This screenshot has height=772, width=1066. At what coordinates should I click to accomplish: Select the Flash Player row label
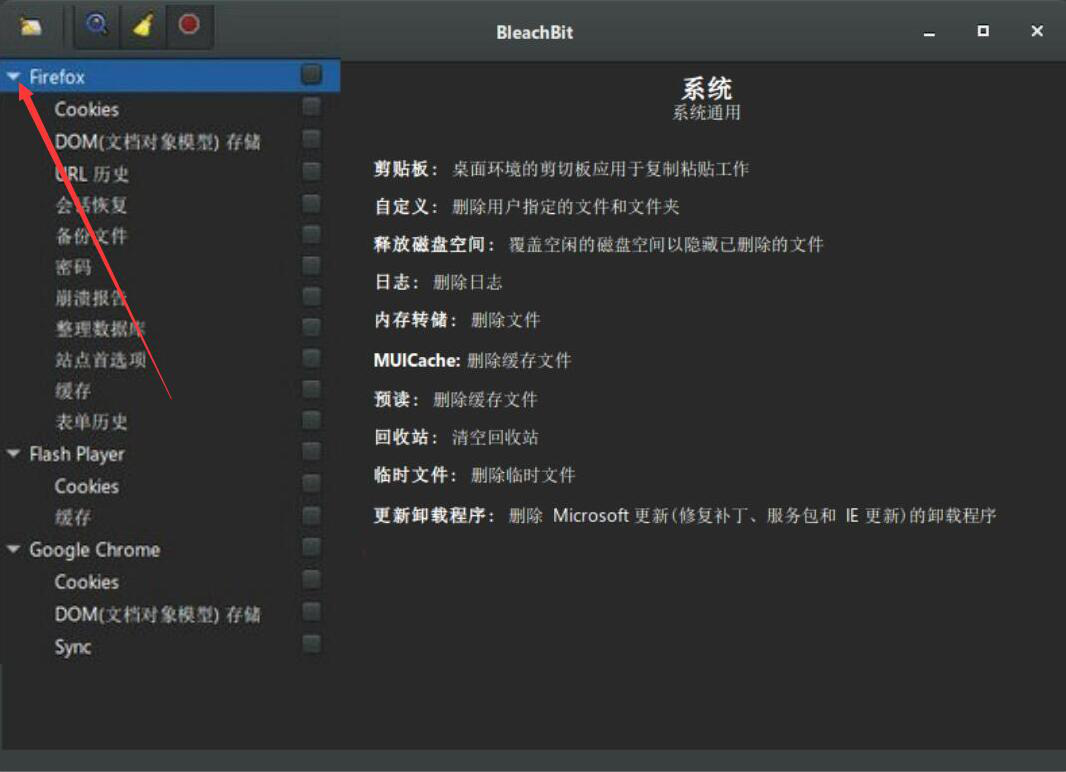coord(77,454)
